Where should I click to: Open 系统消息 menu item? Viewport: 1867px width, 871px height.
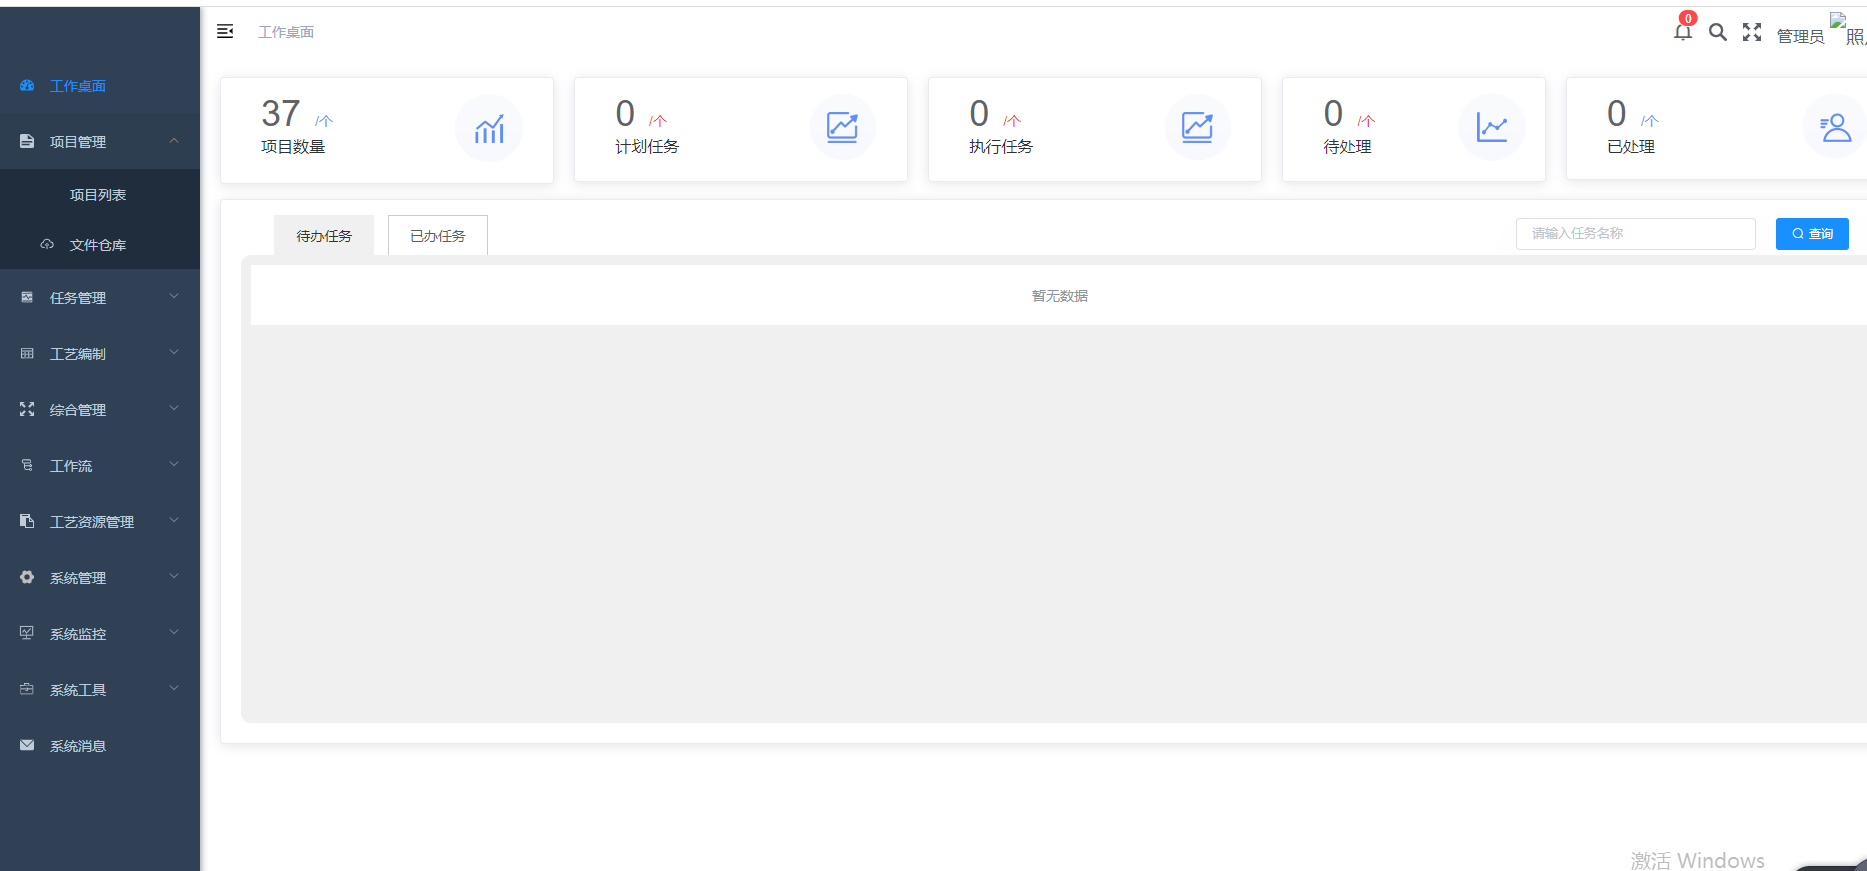tap(100, 746)
